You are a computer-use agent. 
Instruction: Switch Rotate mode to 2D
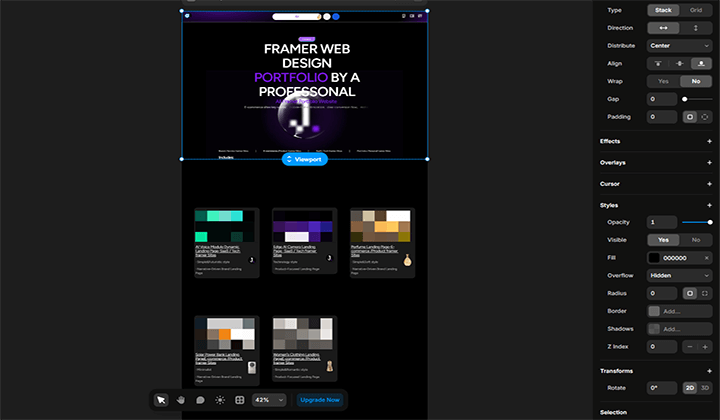pos(690,388)
